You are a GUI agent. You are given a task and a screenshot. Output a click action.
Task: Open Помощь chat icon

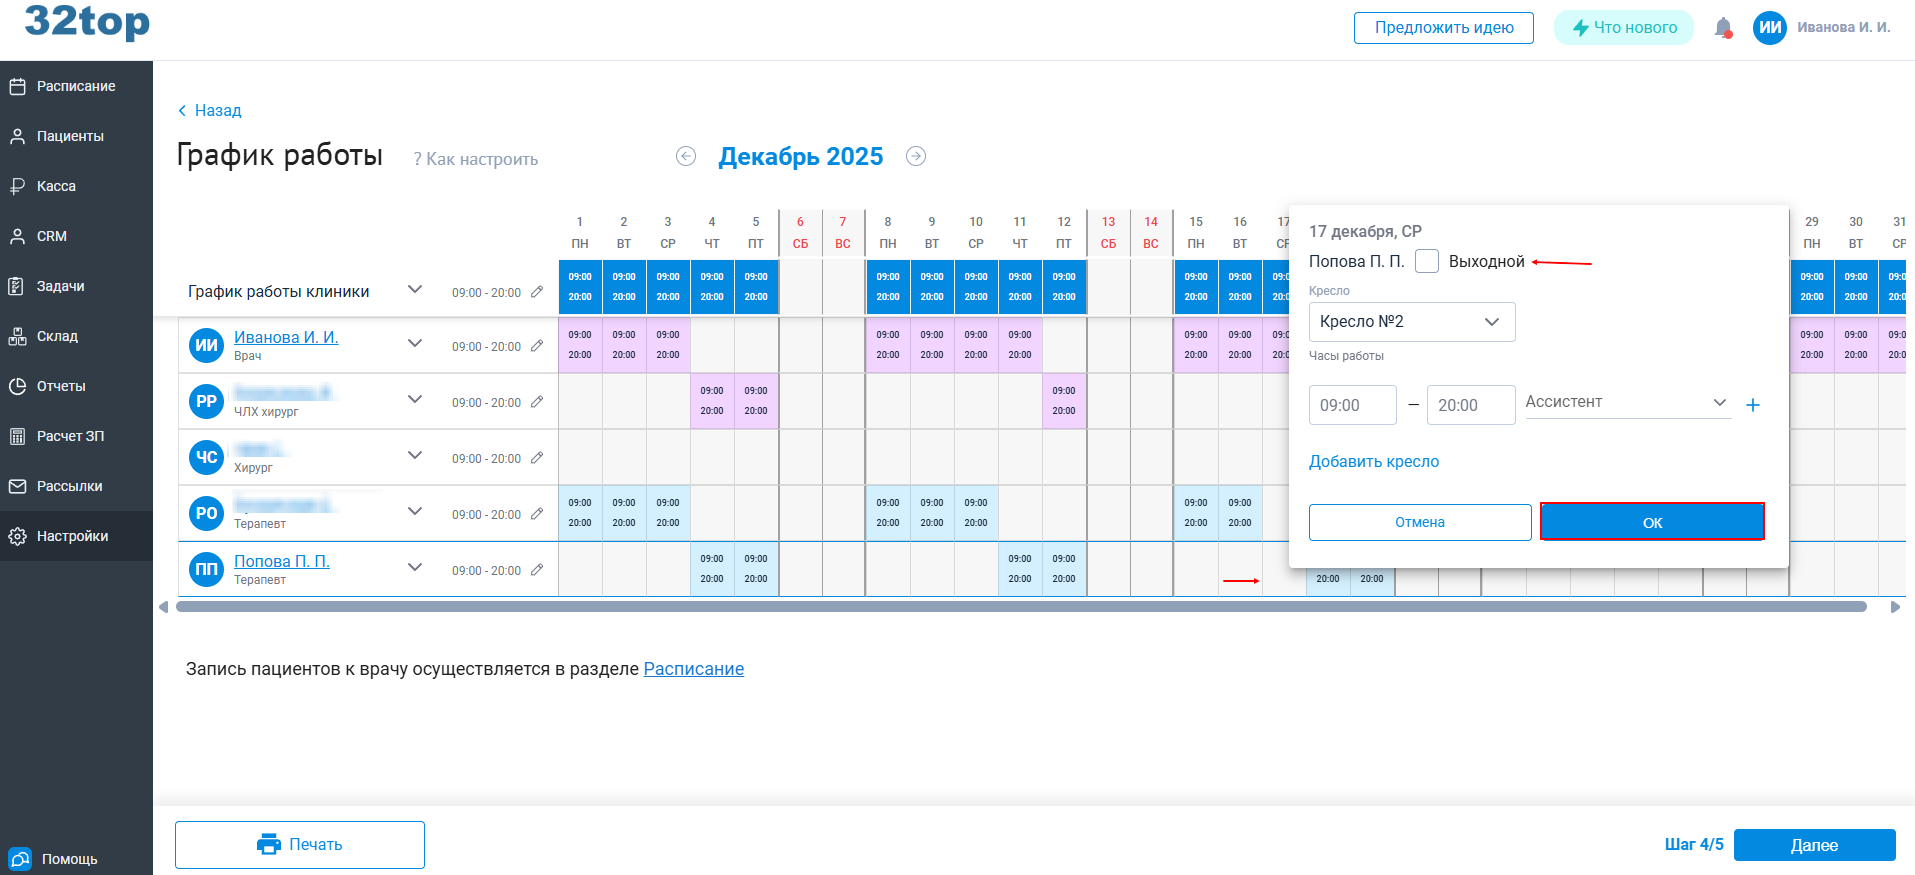coord(20,859)
